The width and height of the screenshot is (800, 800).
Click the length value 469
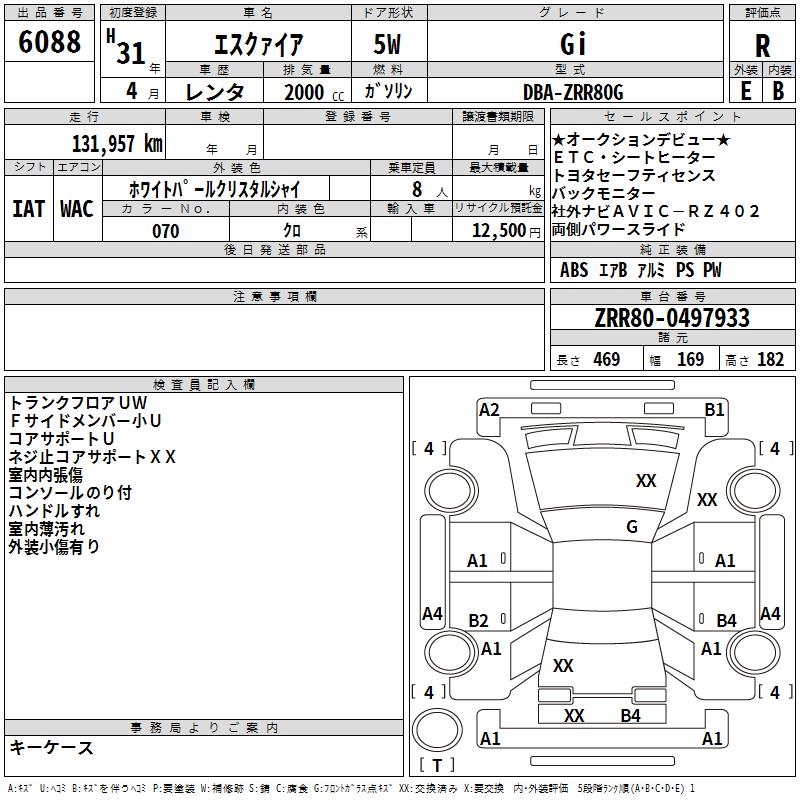[x=607, y=359]
